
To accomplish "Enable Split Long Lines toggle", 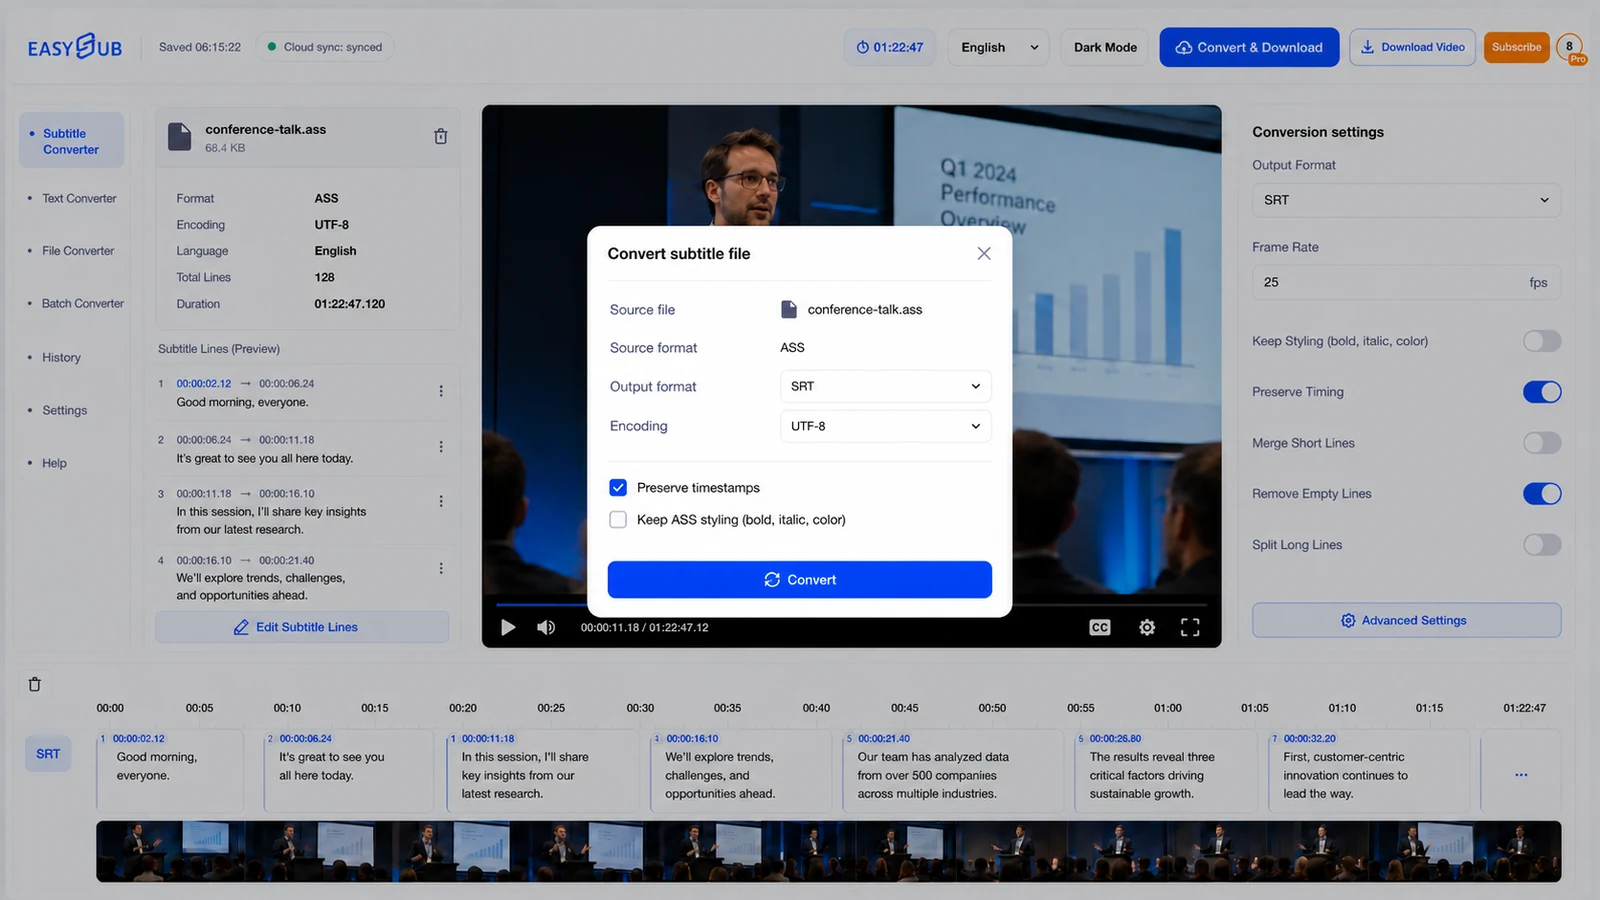I will tap(1542, 545).
